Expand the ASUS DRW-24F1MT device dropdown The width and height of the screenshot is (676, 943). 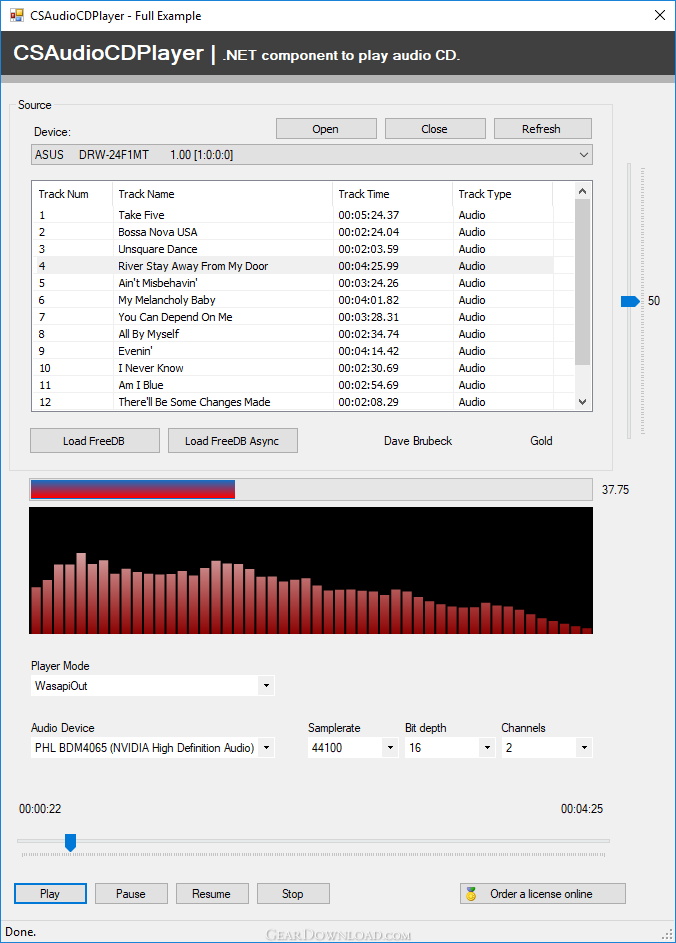tap(583, 155)
